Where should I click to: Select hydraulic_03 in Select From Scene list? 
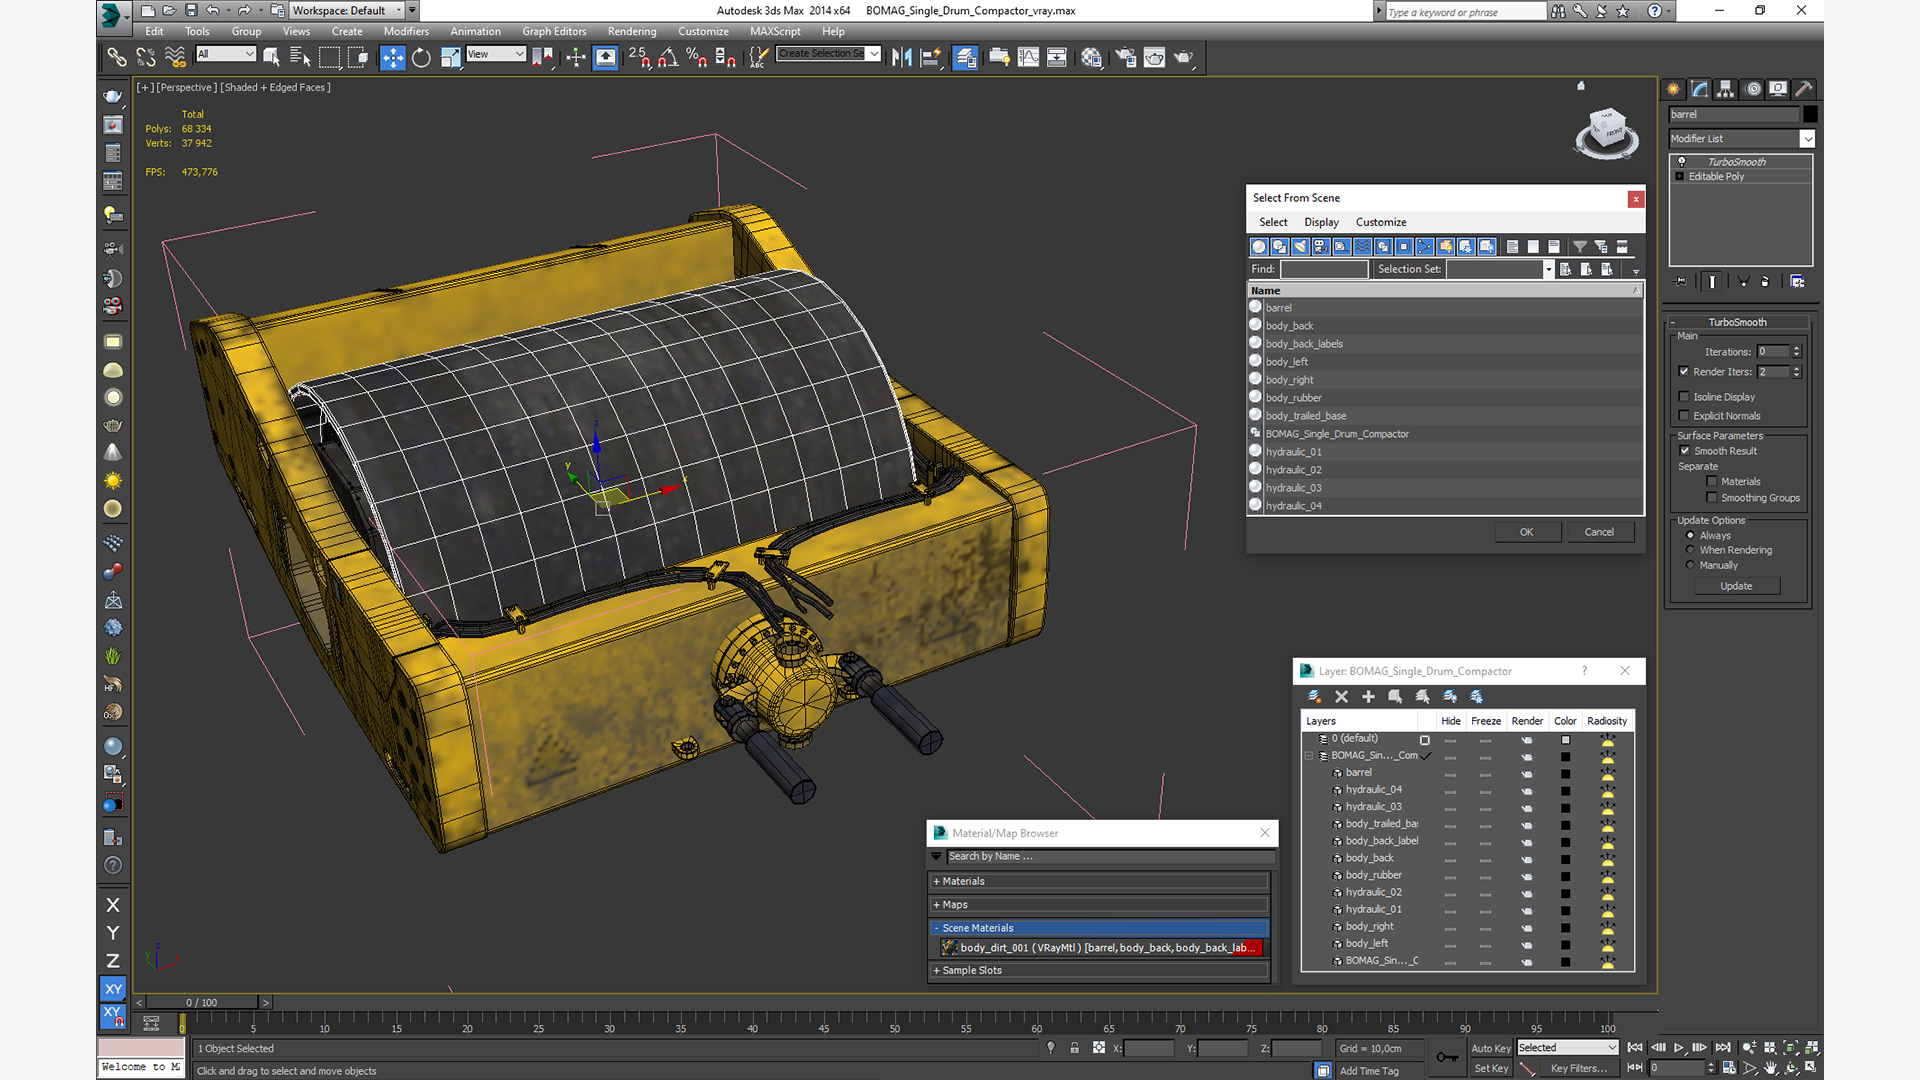point(1445,488)
